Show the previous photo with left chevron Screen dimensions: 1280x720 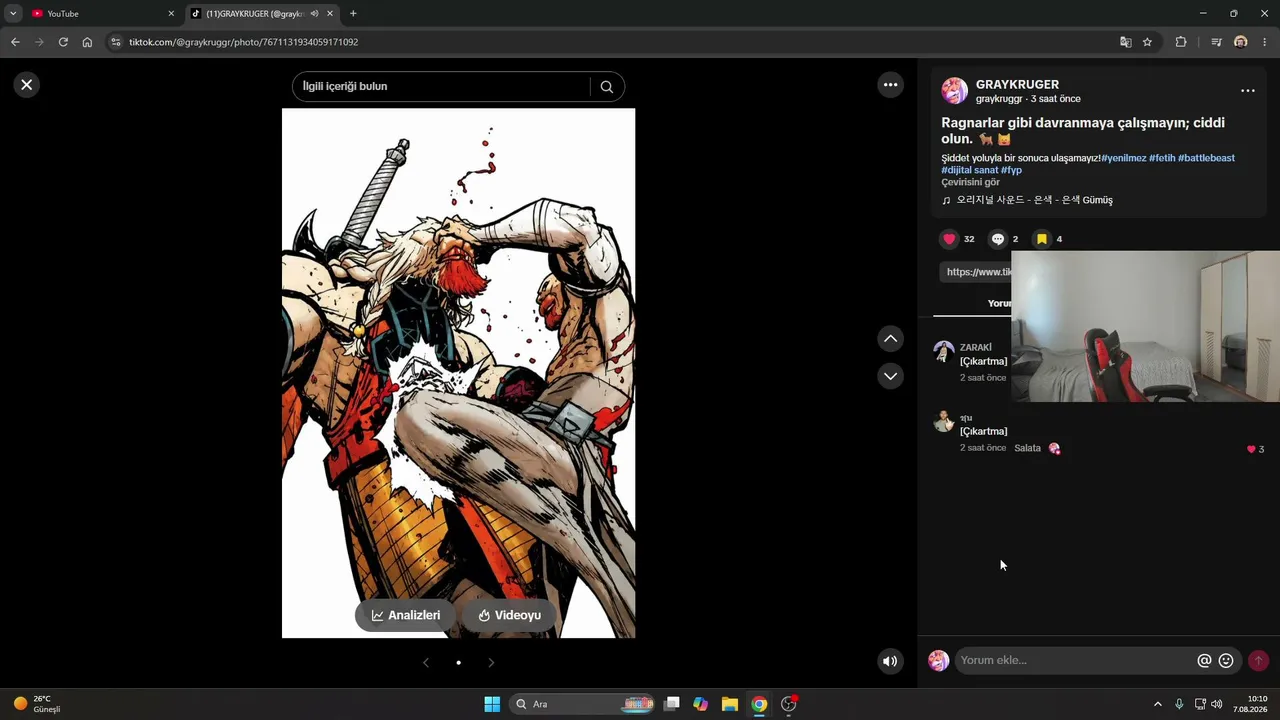click(x=426, y=663)
